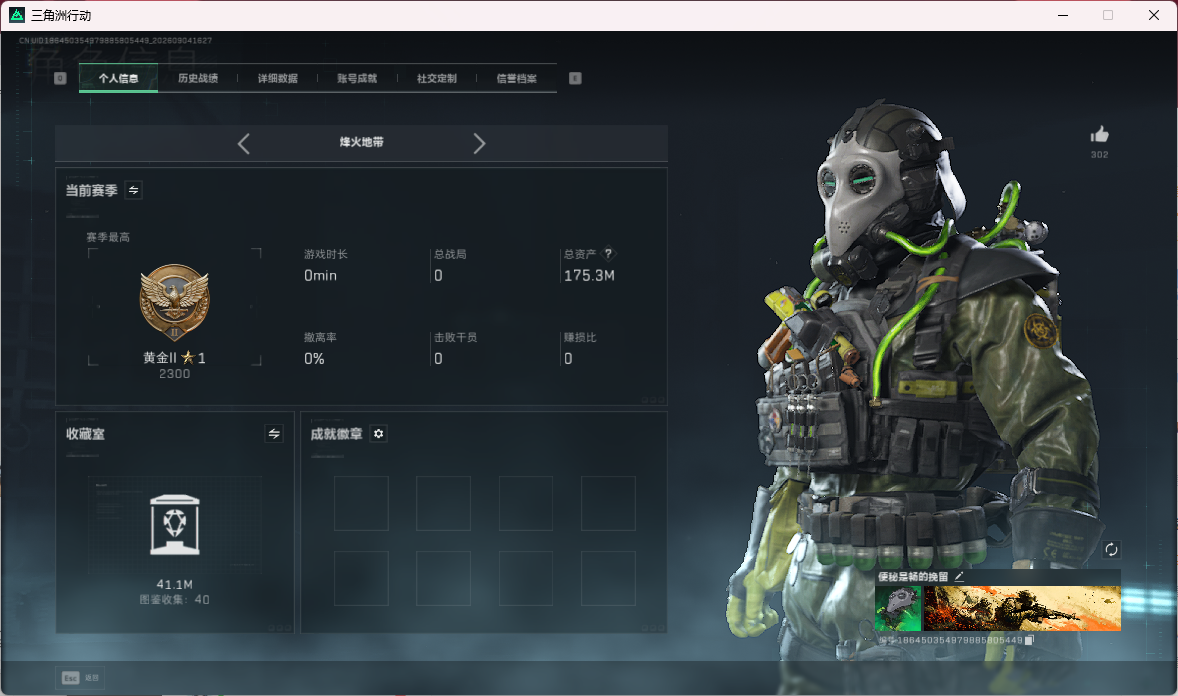1178x696 pixels.
Task: Click the 黄金II ★1 rank label
Action: [174, 358]
